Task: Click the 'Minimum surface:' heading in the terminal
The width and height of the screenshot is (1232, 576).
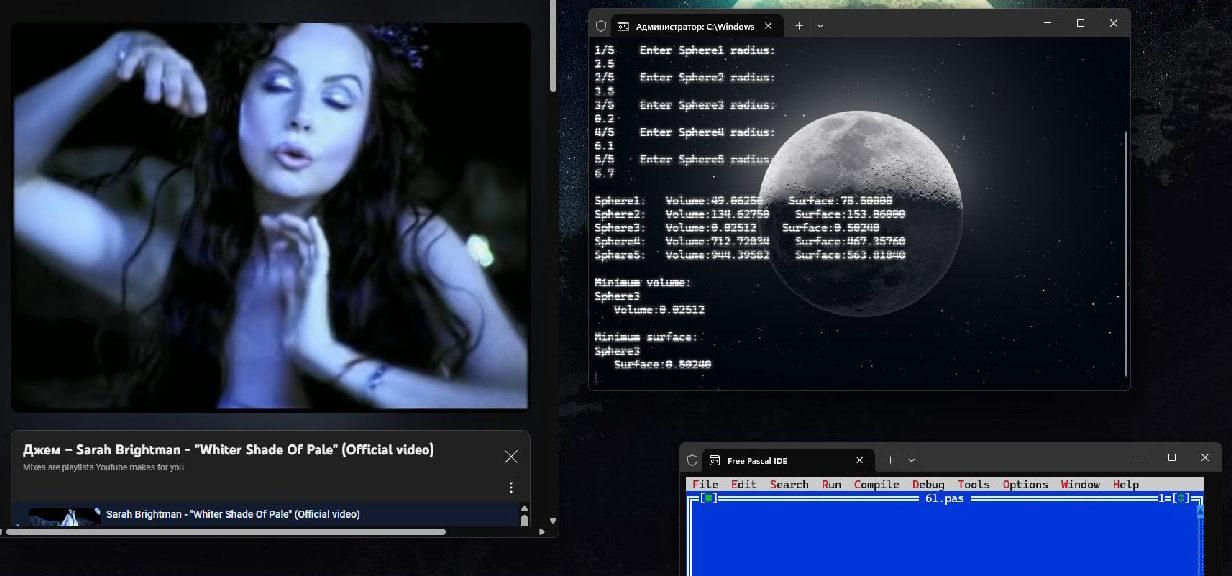Action: point(646,338)
